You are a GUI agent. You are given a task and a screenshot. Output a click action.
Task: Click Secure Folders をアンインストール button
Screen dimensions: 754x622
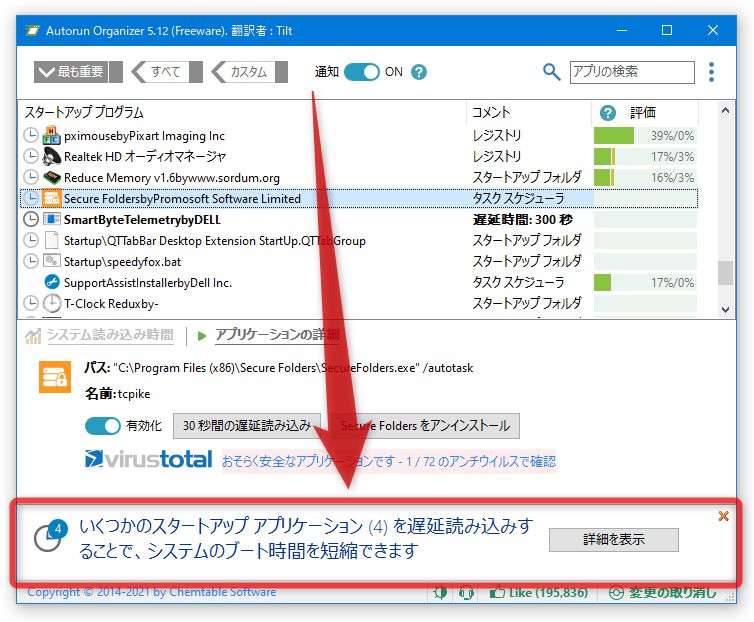425,426
